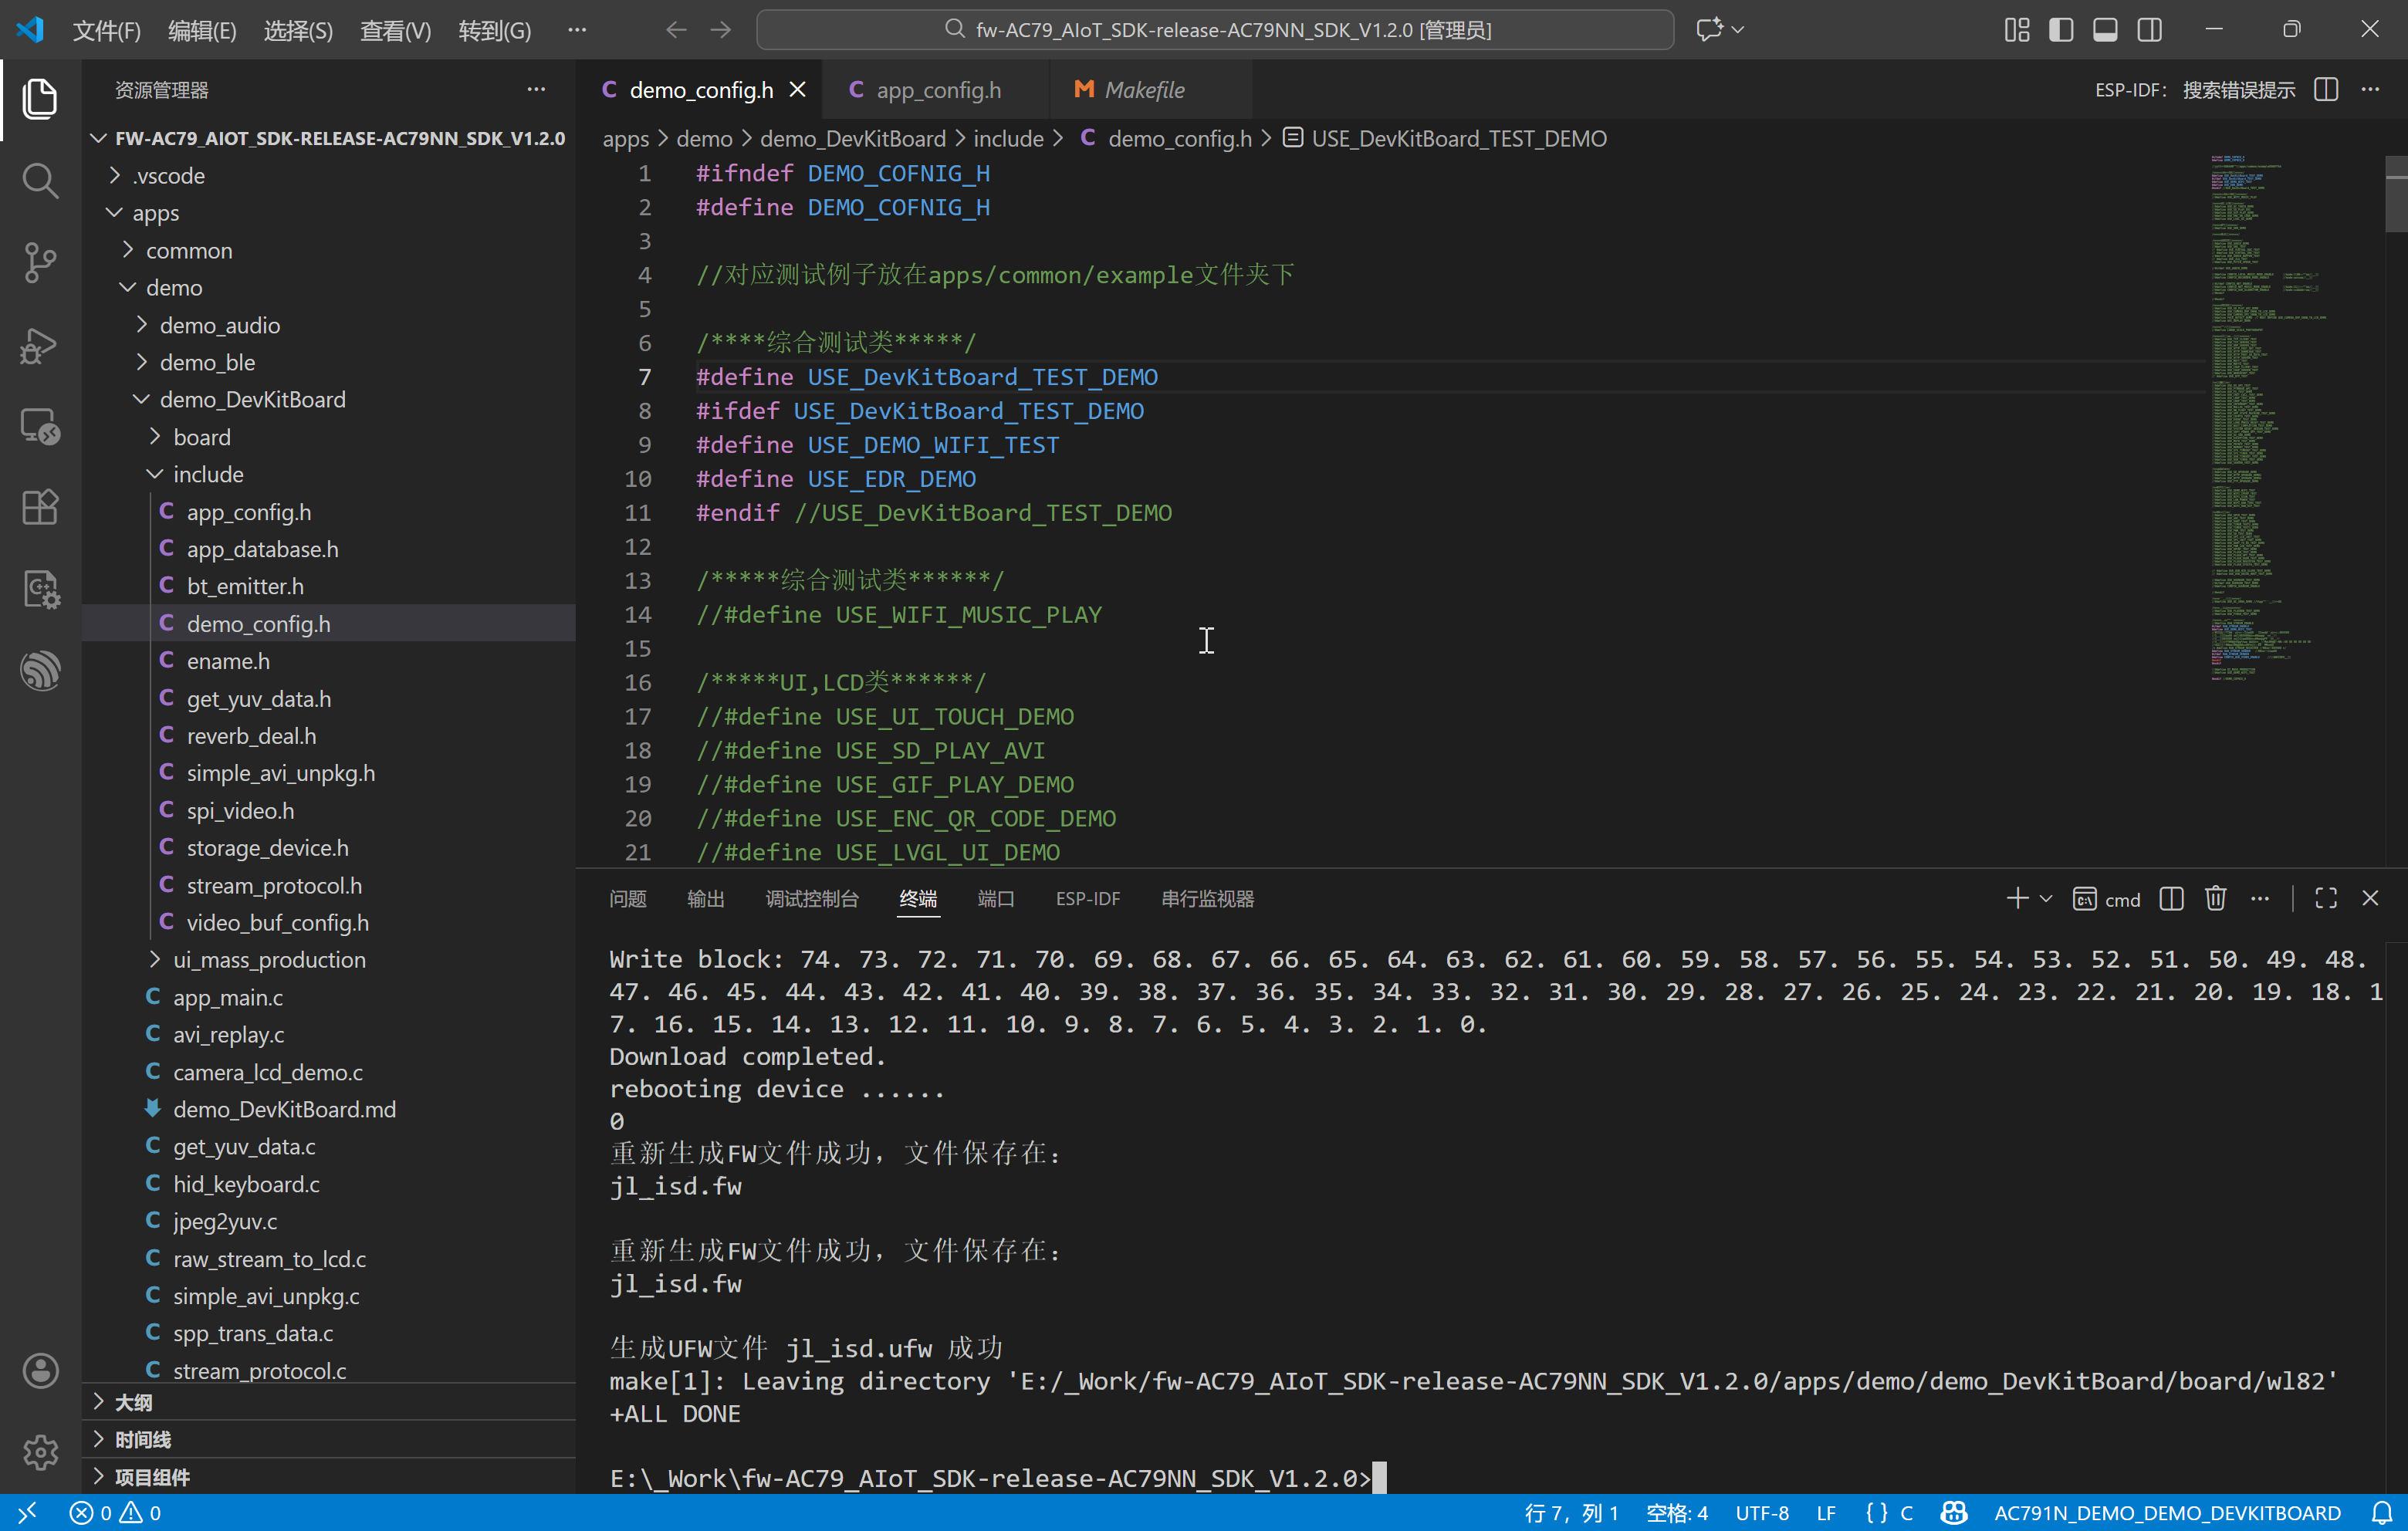
Task: Click the command center search box
Action: click(1215, 29)
